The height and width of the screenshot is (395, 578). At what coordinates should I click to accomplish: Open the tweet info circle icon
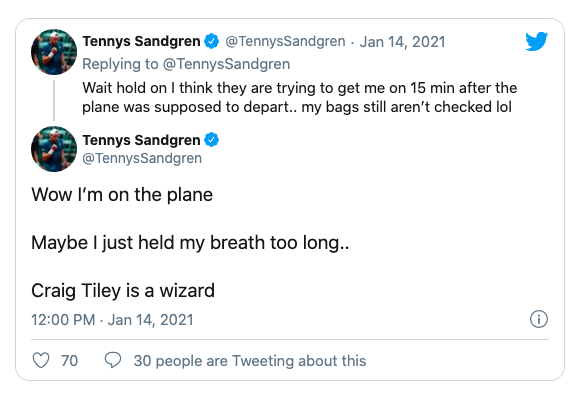click(x=539, y=319)
